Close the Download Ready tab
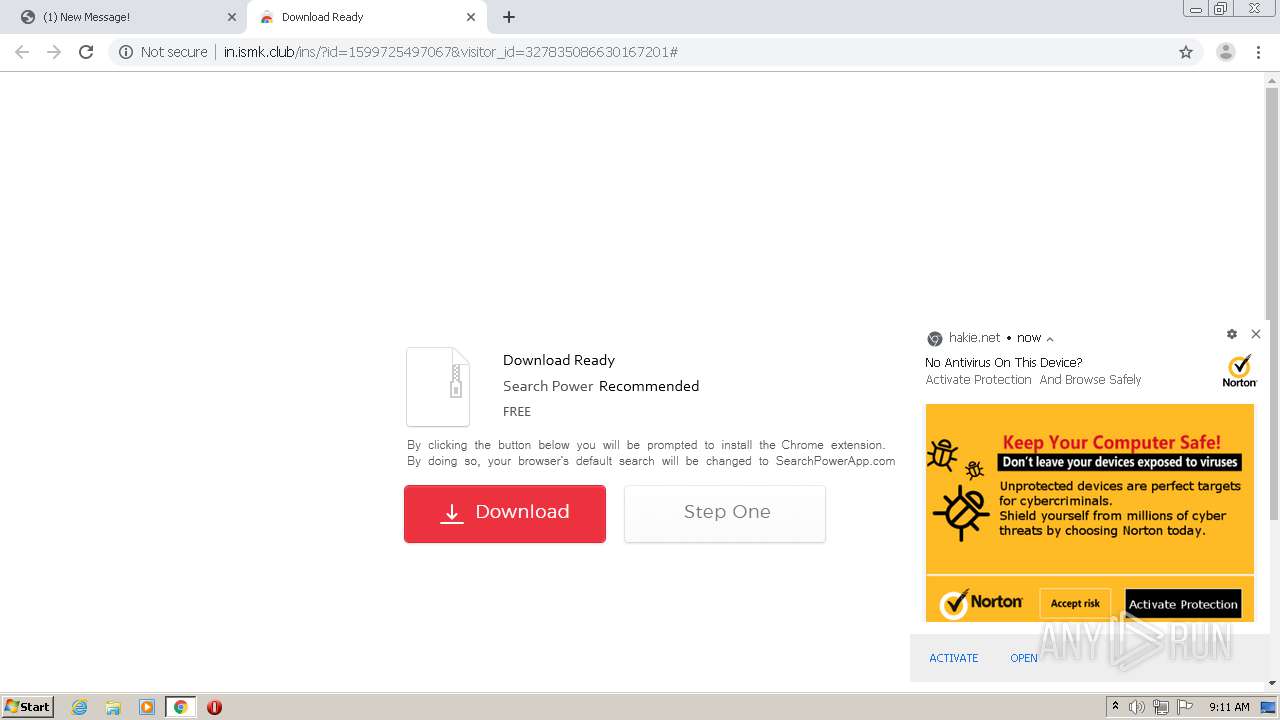The width and height of the screenshot is (1280, 720). 471,17
